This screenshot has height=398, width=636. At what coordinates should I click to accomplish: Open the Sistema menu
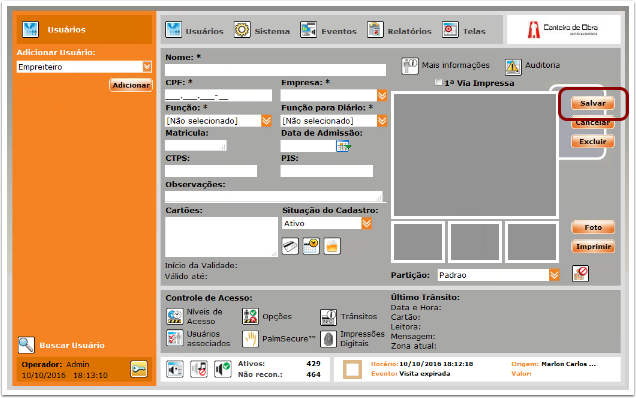[x=262, y=30]
